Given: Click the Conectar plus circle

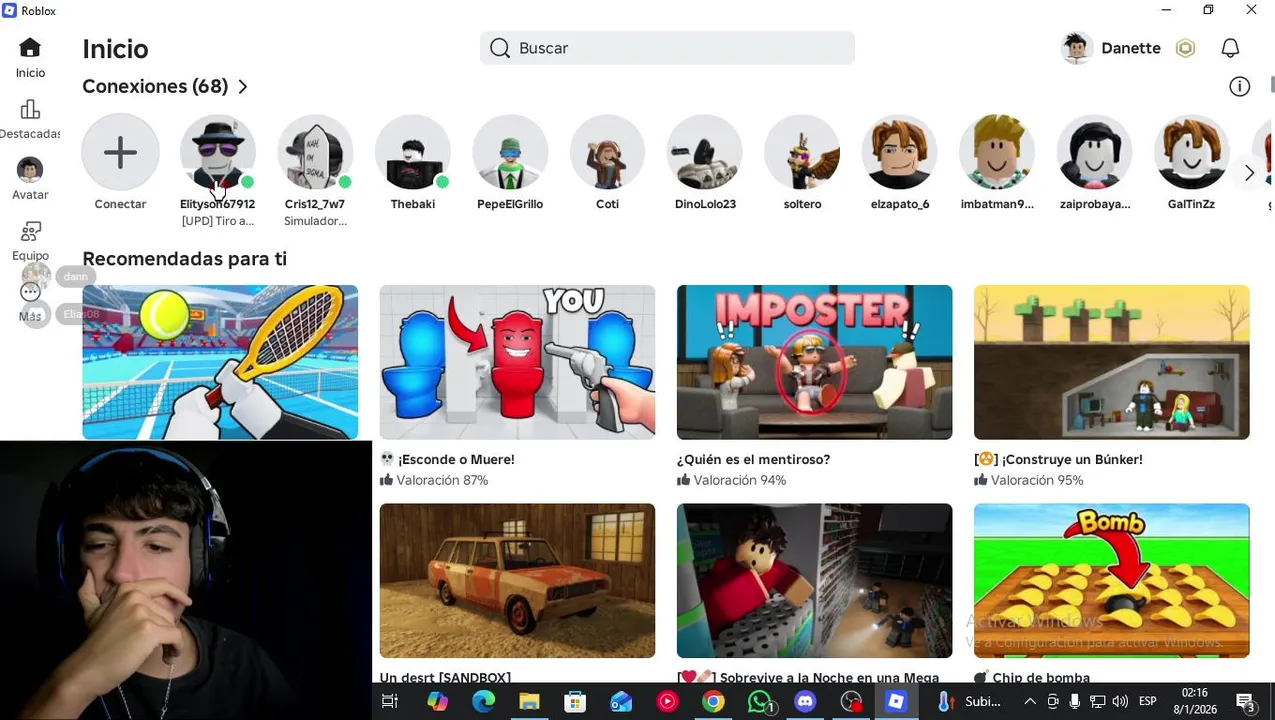Looking at the screenshot, I should click(120, 153).
